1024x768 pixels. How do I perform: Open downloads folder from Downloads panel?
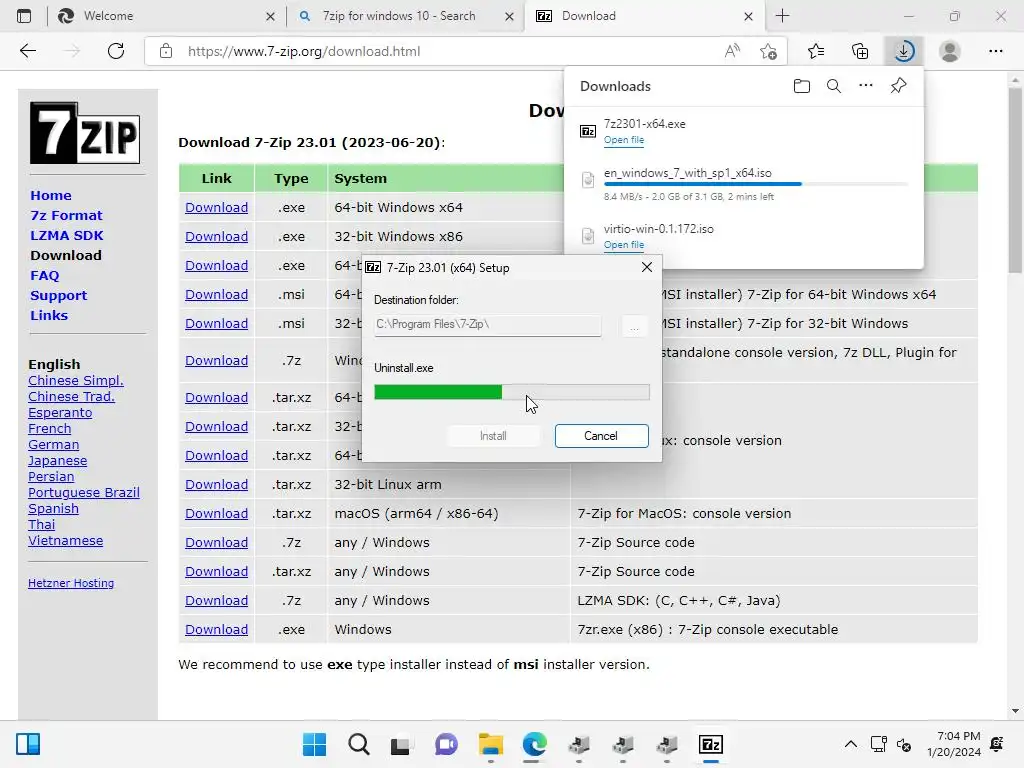801,86
